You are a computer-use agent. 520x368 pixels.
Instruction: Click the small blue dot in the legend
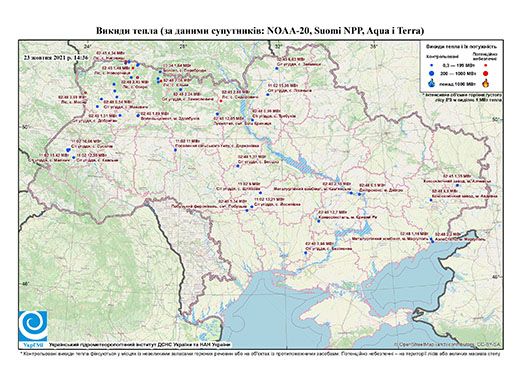[431, 65]
